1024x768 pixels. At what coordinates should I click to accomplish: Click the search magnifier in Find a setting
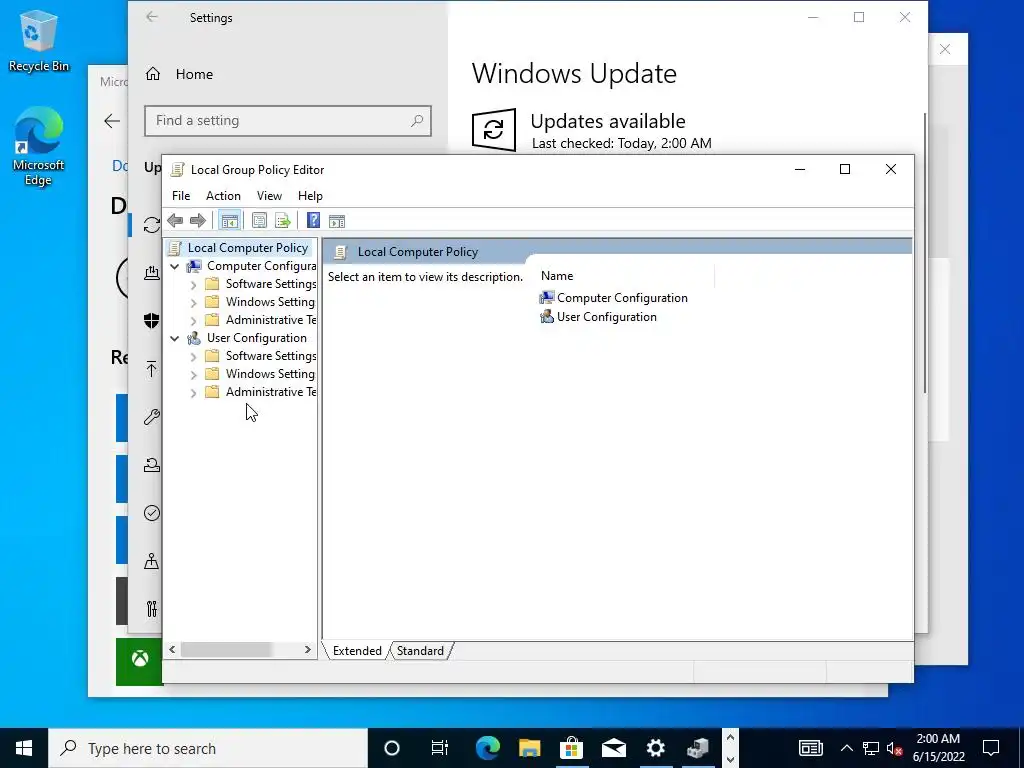click(417, 121)
